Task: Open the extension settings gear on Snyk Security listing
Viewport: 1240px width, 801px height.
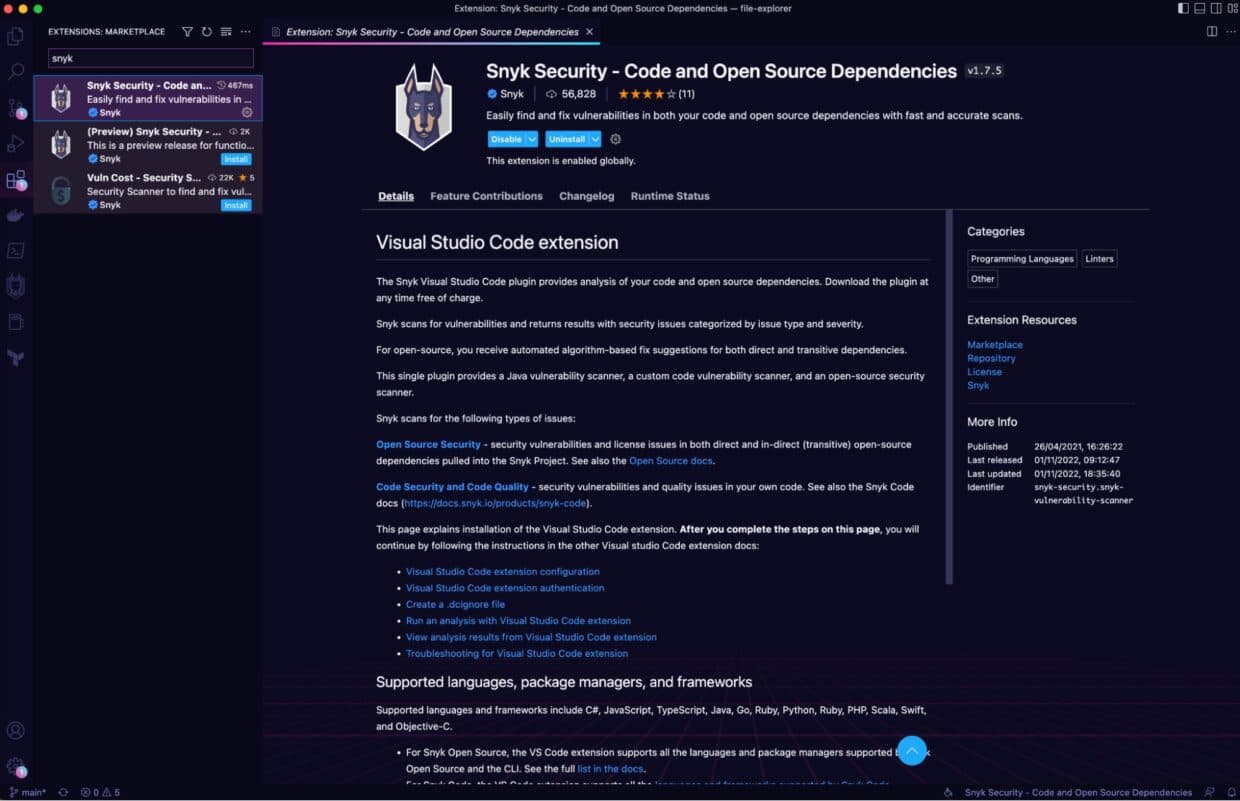Action: click(245, 113)
